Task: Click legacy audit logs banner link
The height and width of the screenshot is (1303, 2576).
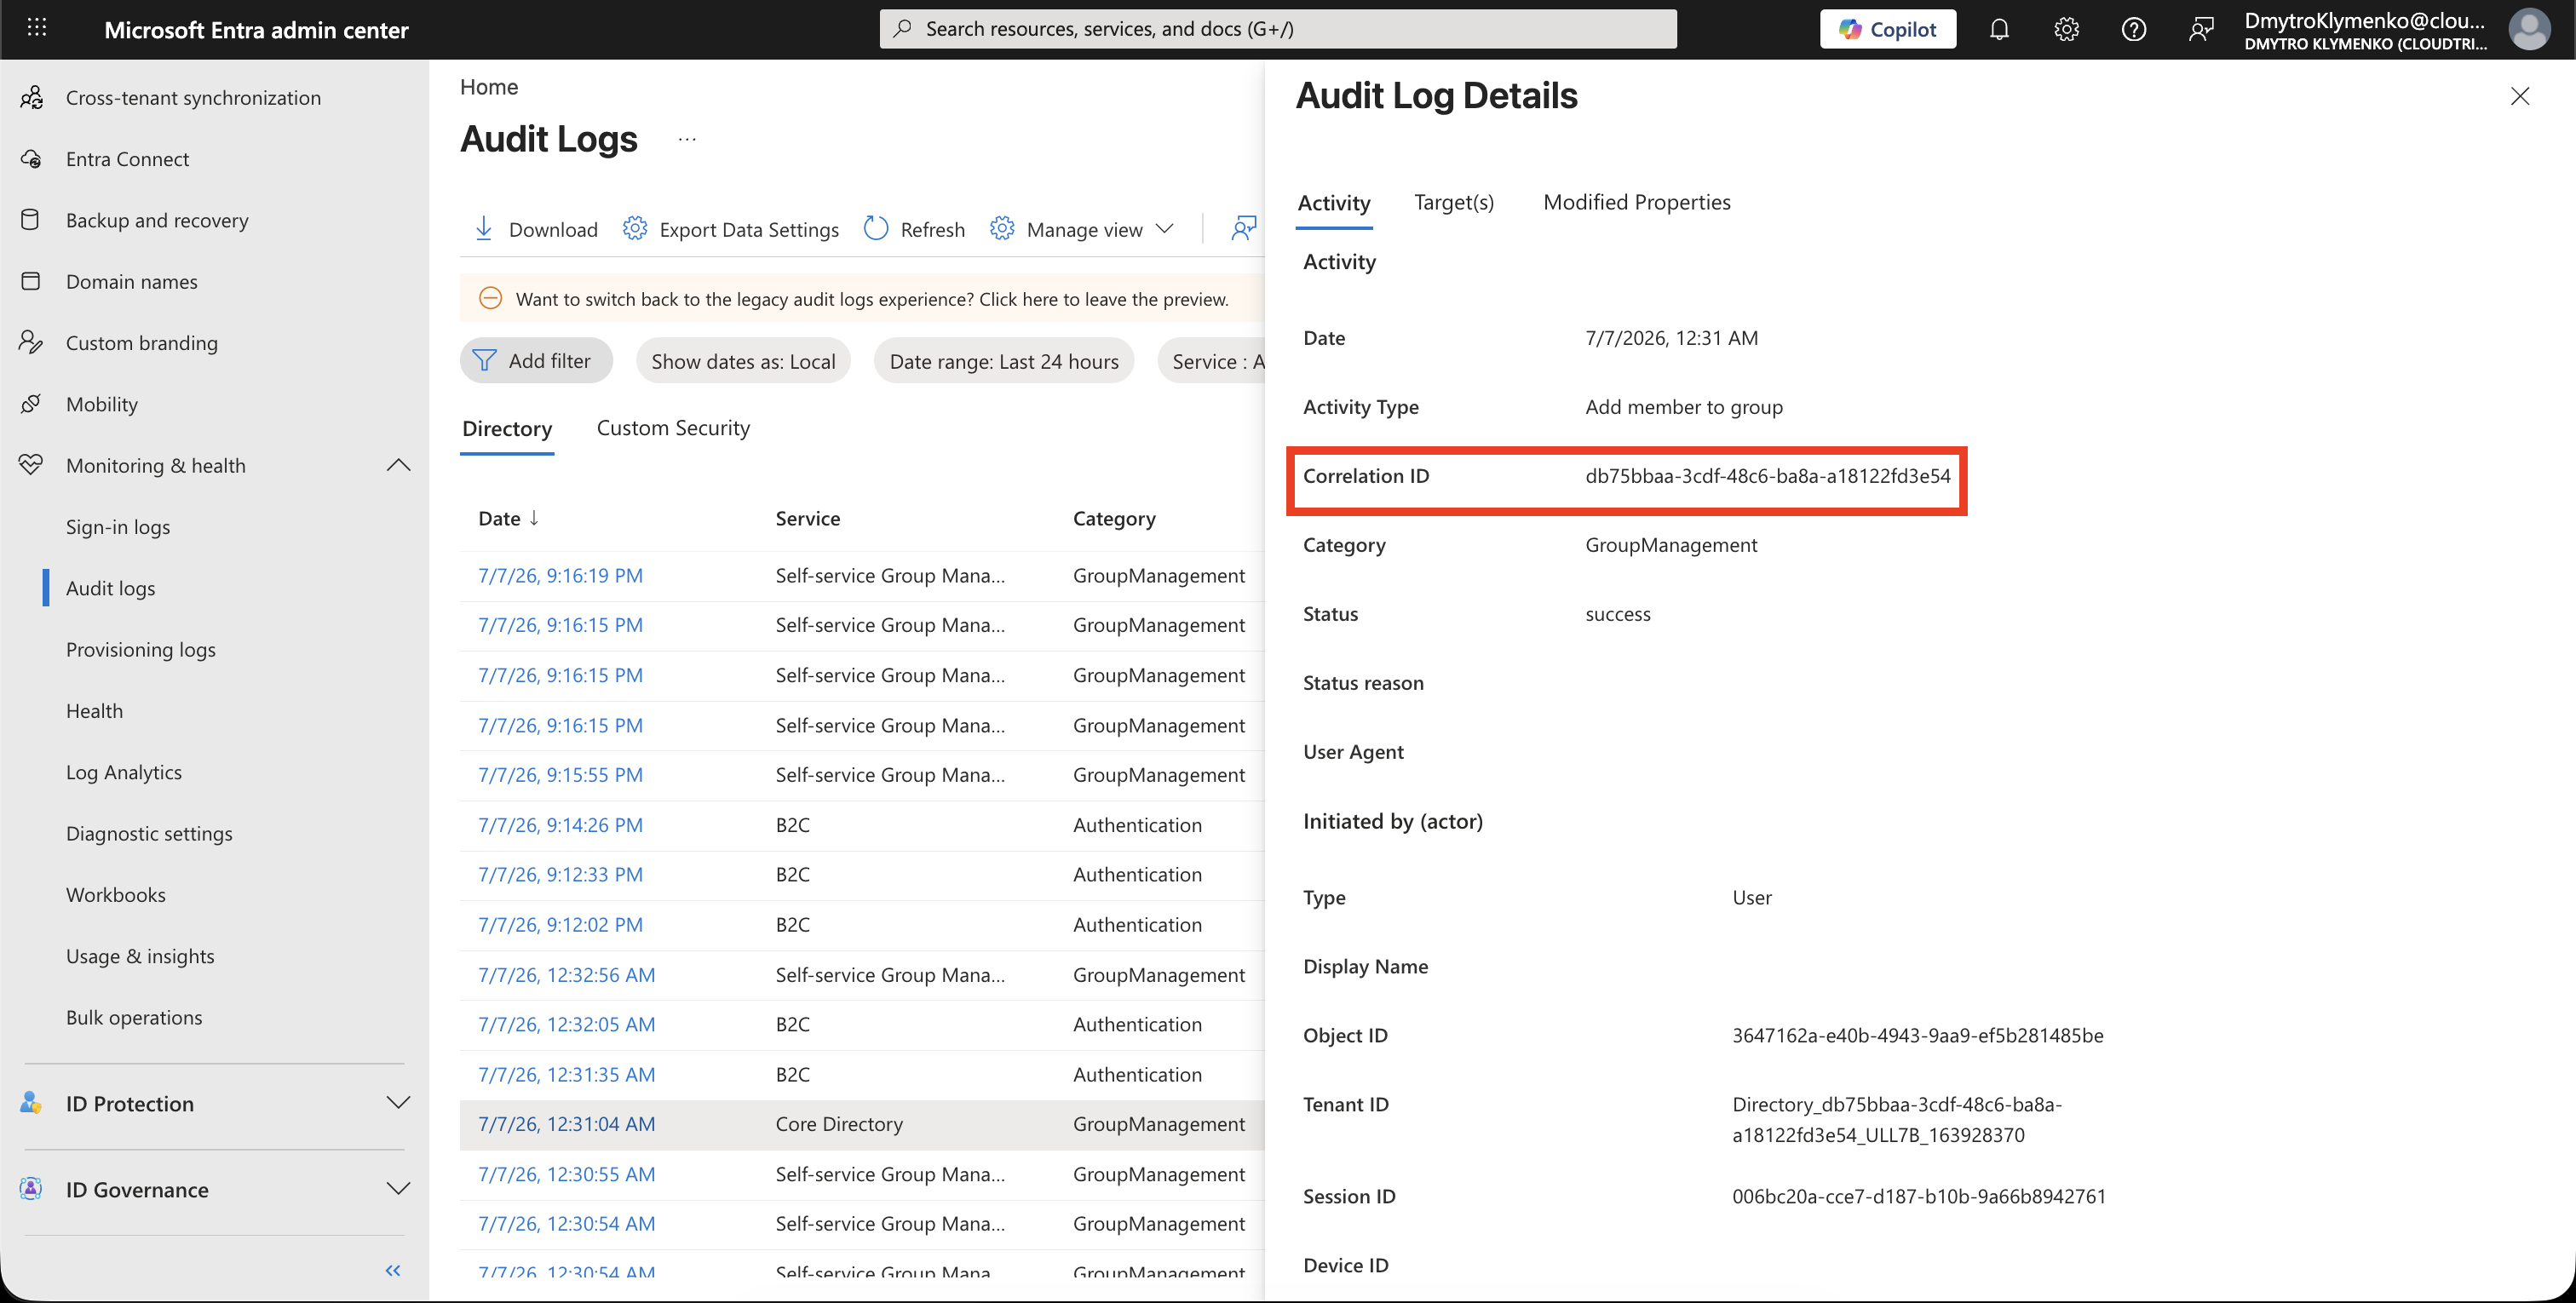Action: coord(872,298)
